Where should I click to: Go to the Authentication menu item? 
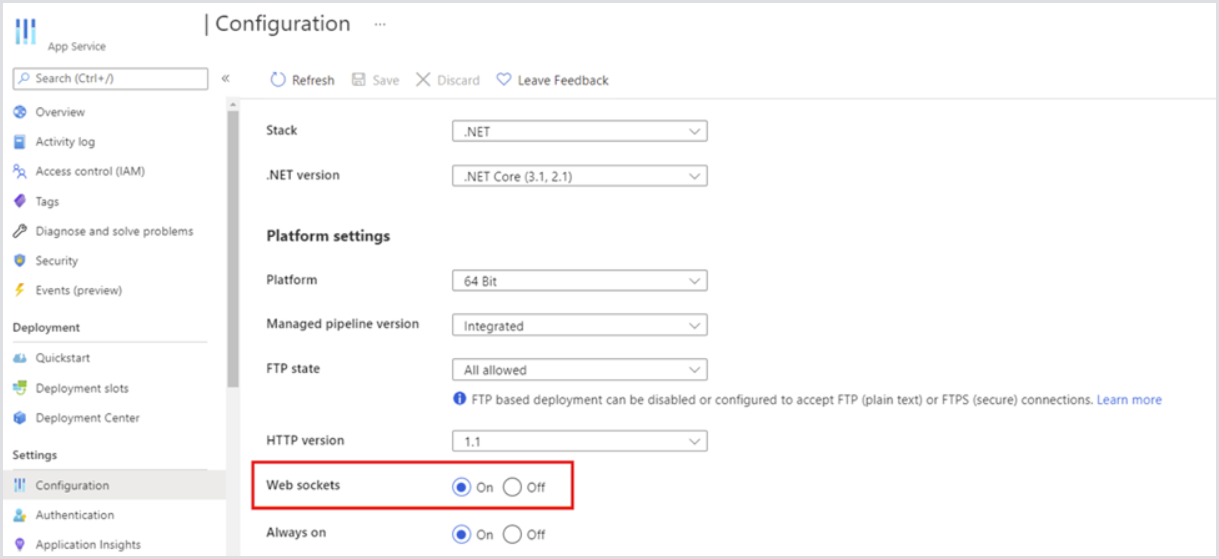point(75,515)
